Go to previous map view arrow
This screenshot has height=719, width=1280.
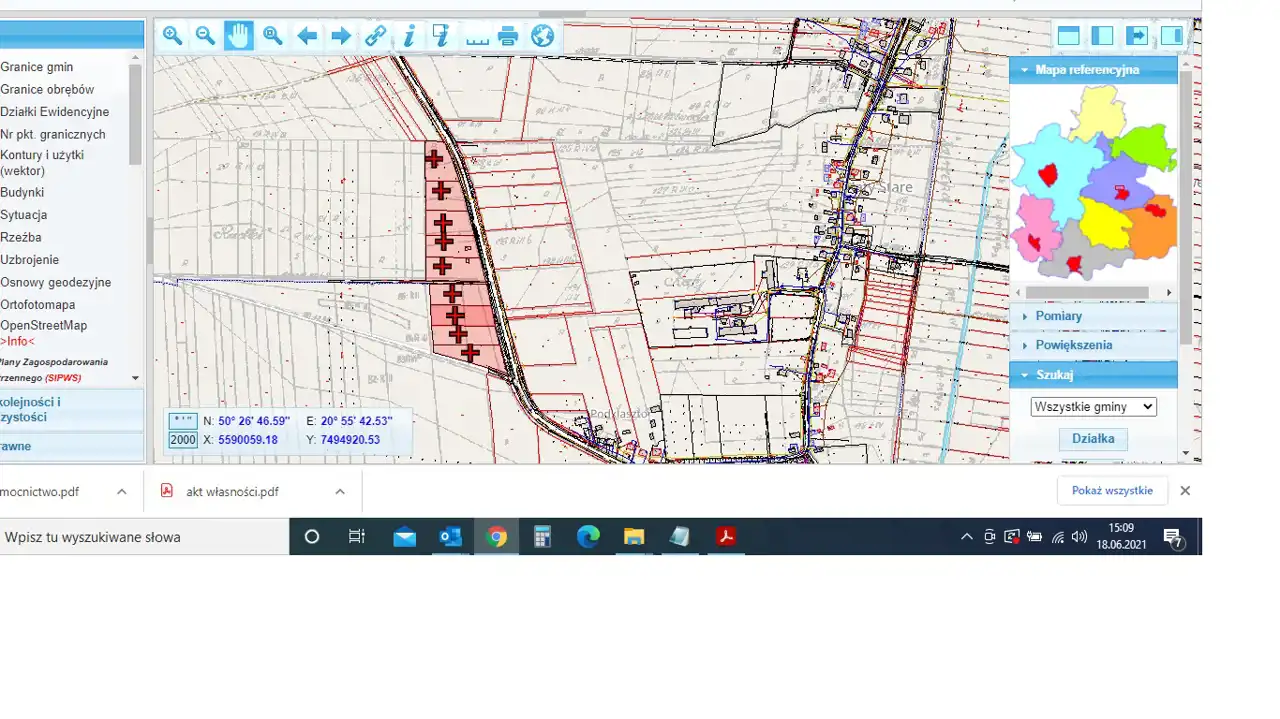(307, 36)
